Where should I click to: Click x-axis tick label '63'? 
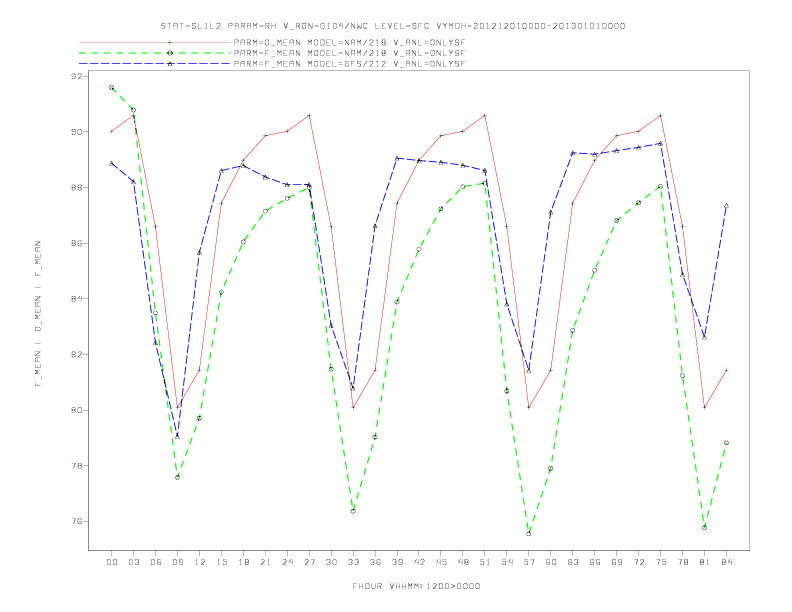573,562
